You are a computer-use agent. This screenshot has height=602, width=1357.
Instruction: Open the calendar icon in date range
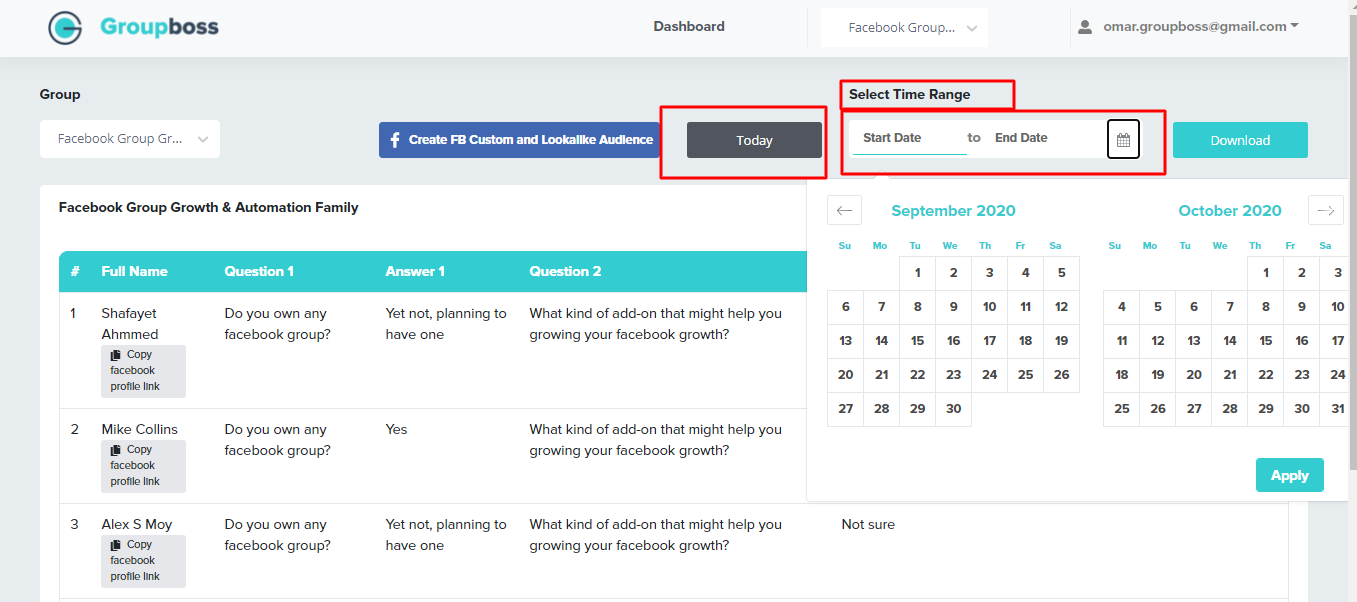[x=1123, y=140]
